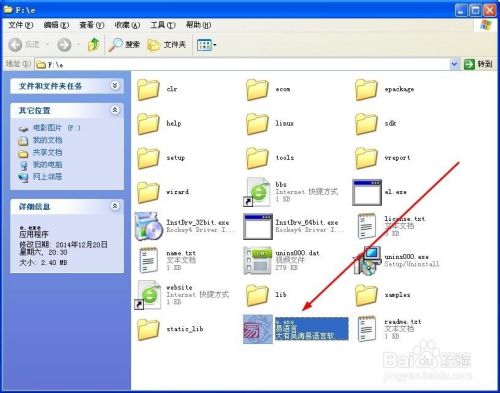
Task: Open the 帮助 menu
Action: pos(198,25)
